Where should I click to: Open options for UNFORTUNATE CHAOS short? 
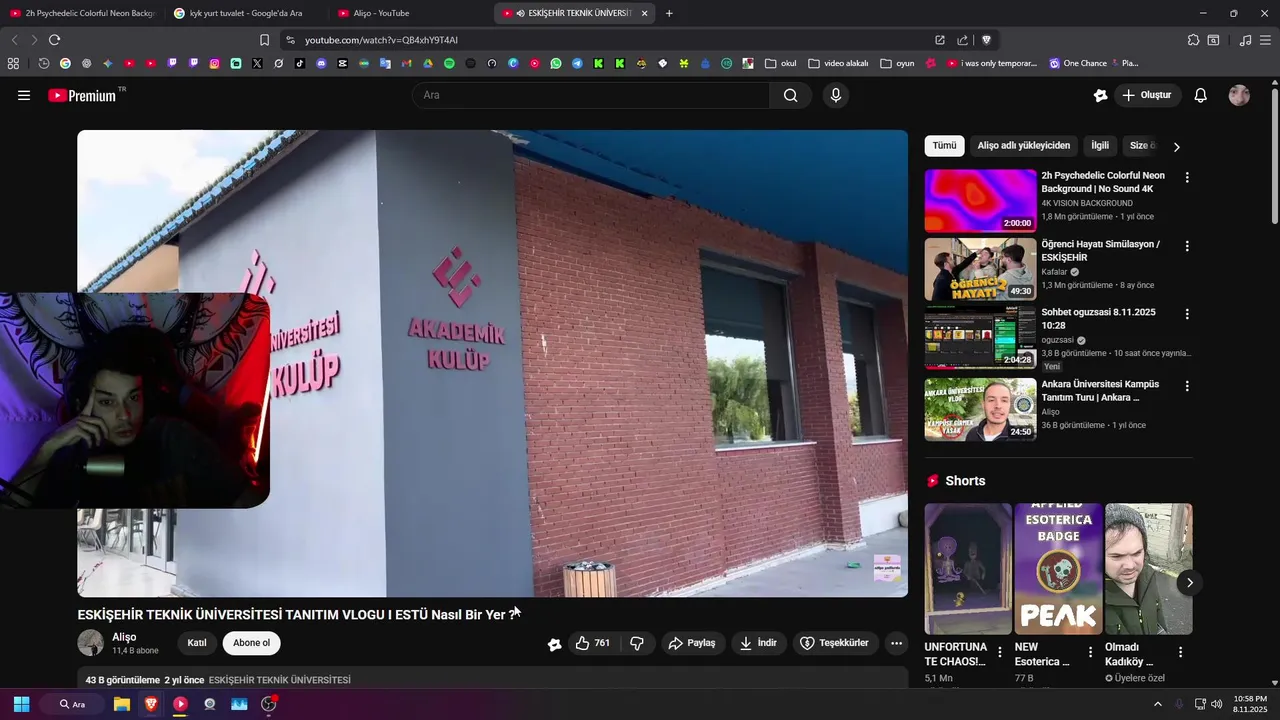999,652
